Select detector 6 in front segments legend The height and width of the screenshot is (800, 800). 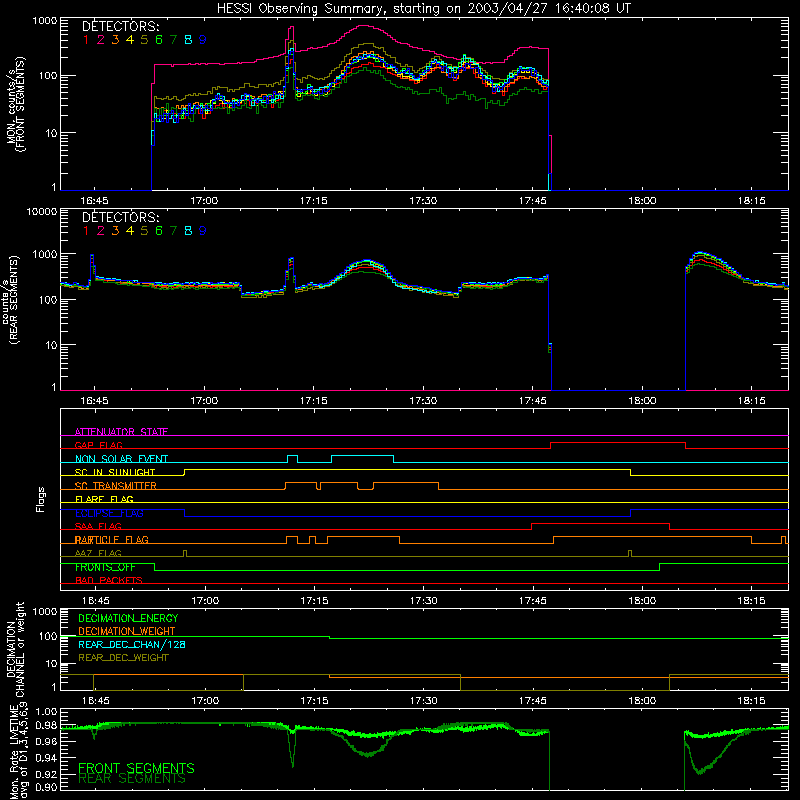coord(159,40)
